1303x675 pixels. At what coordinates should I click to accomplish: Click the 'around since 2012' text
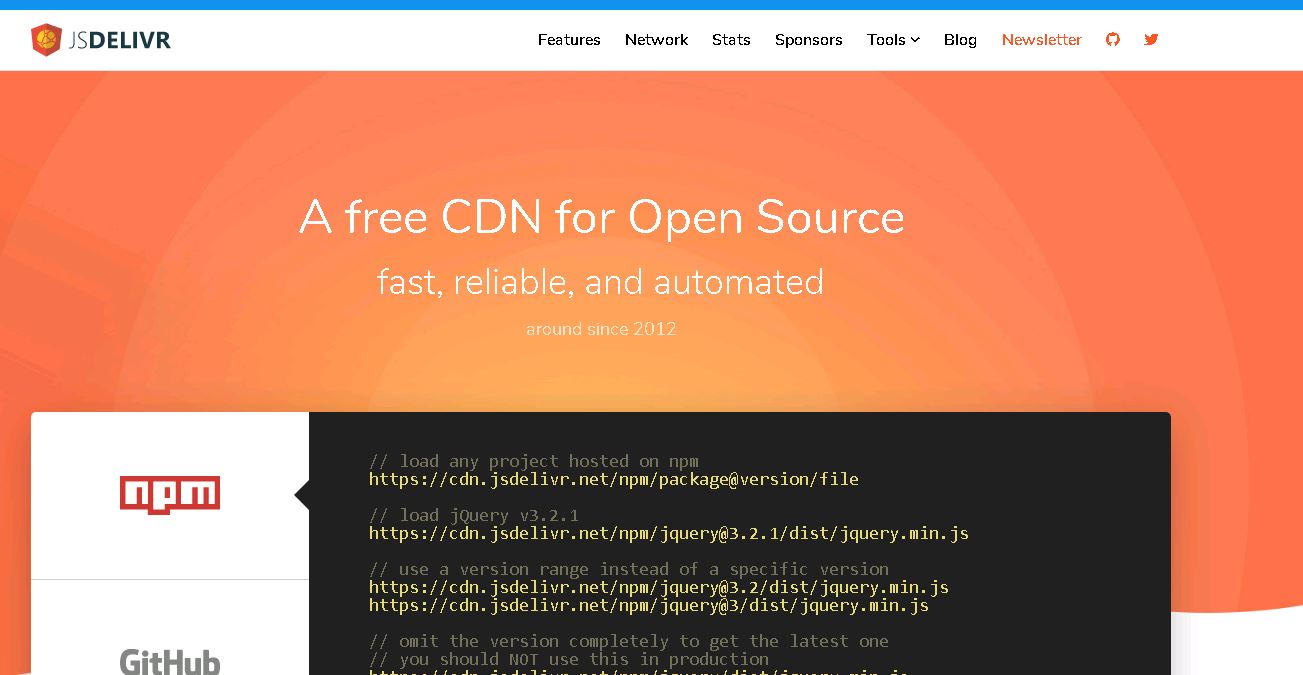pos(601,329)
